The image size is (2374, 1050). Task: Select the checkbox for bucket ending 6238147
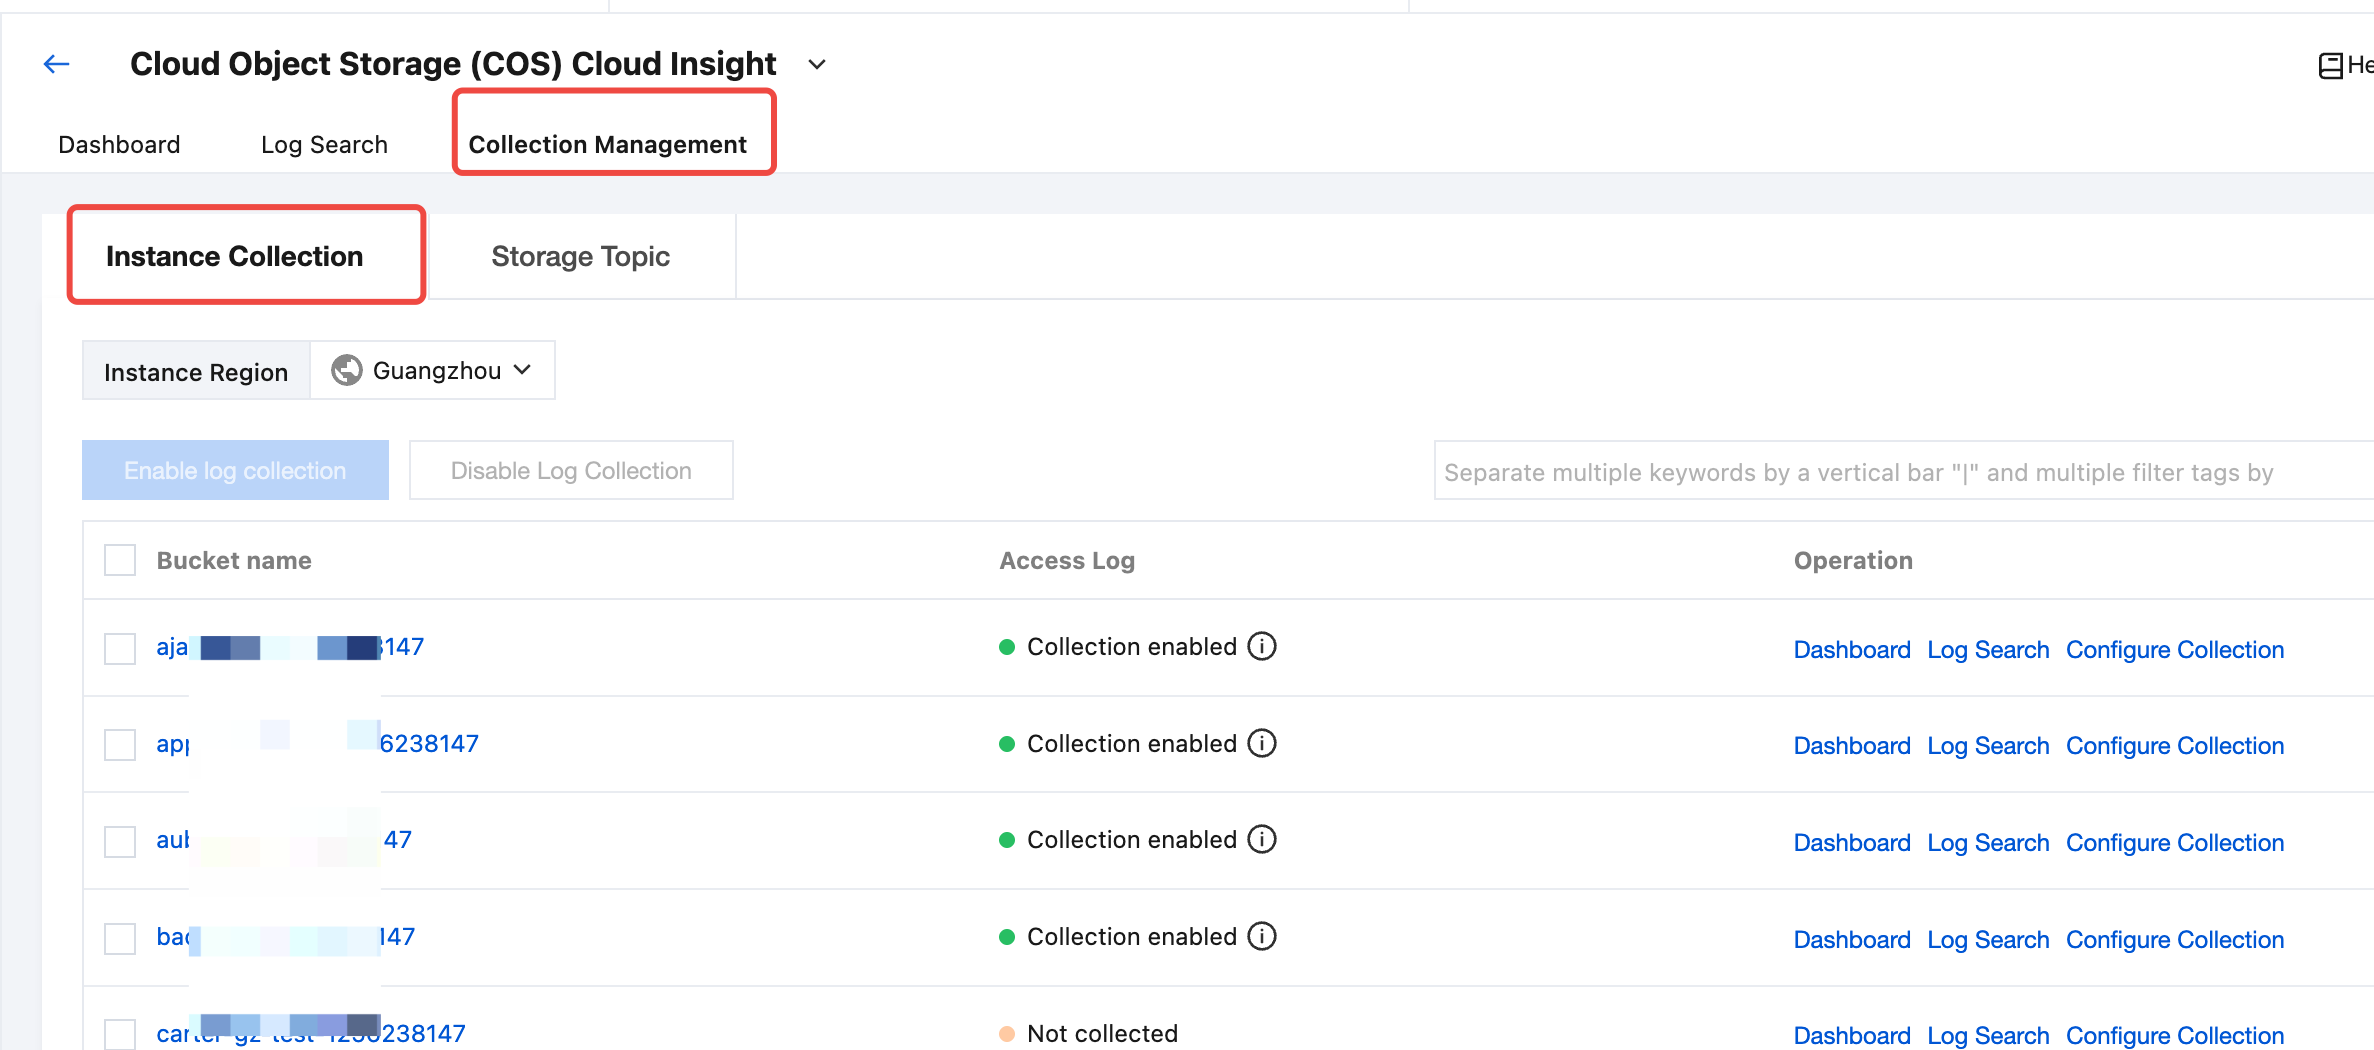(120, 745)
